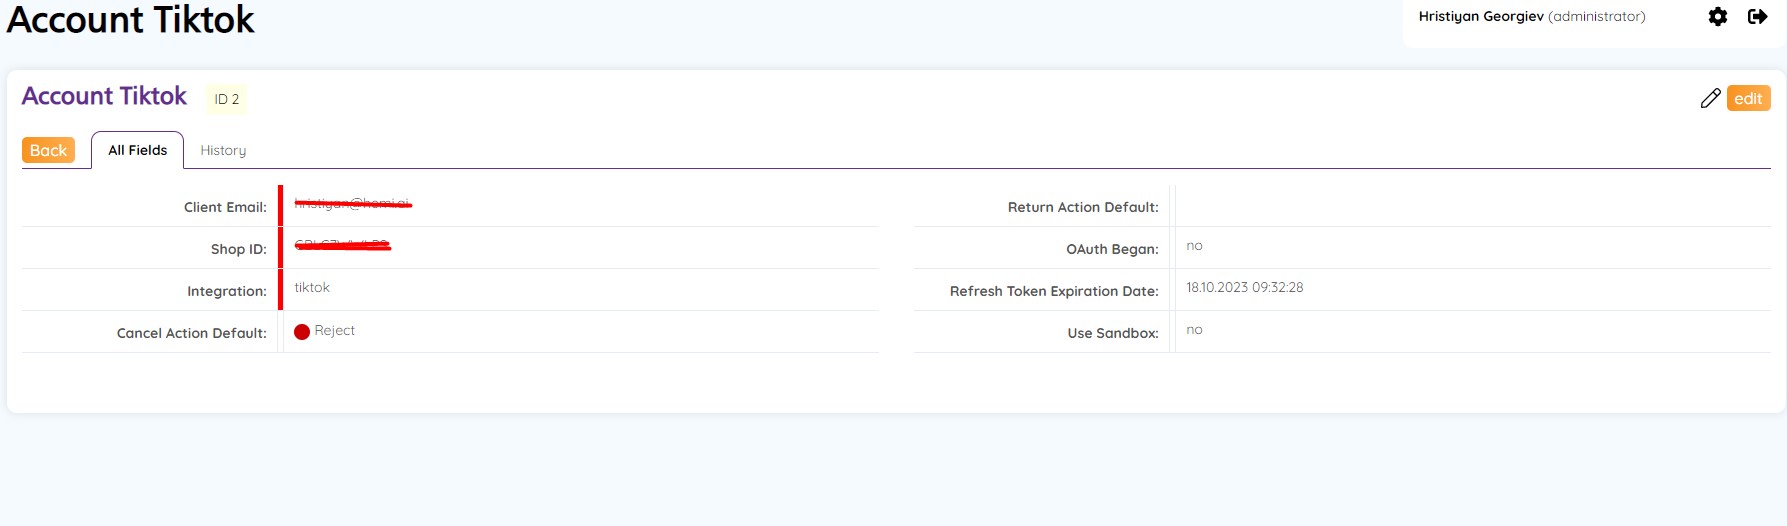Screen dimensions: 1787x526
Task: Click the struck-out Shop ID value
Action: (x=342, y=245)
